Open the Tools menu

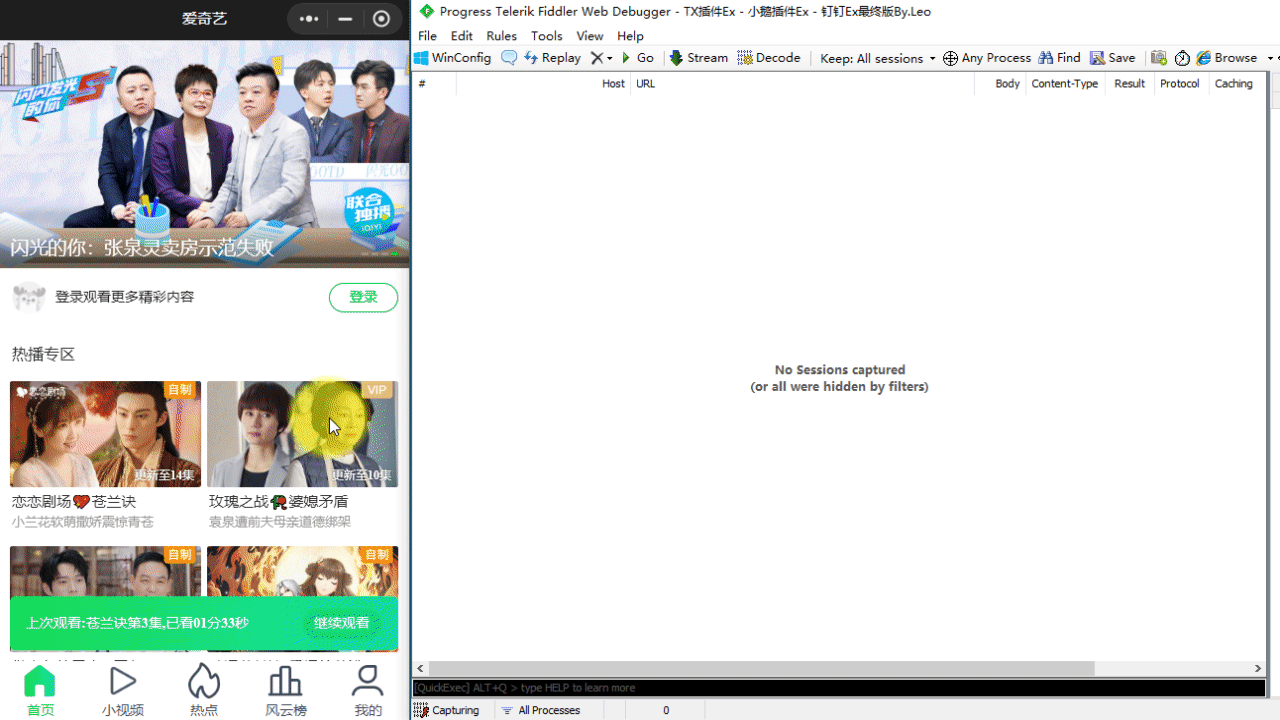click(x=546, y=36)
